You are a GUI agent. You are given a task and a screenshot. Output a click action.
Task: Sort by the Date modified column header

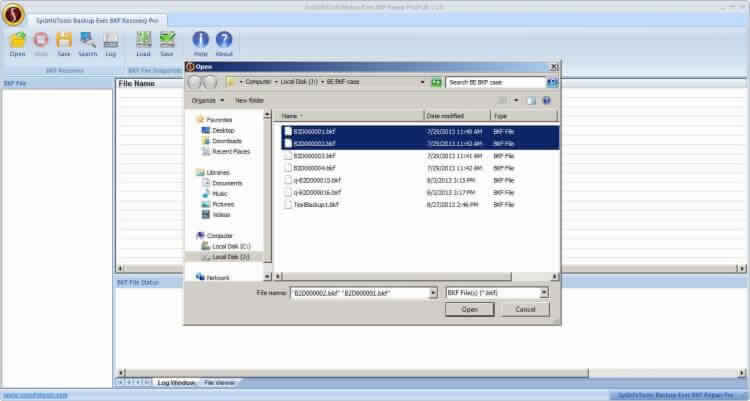[457, 116]
